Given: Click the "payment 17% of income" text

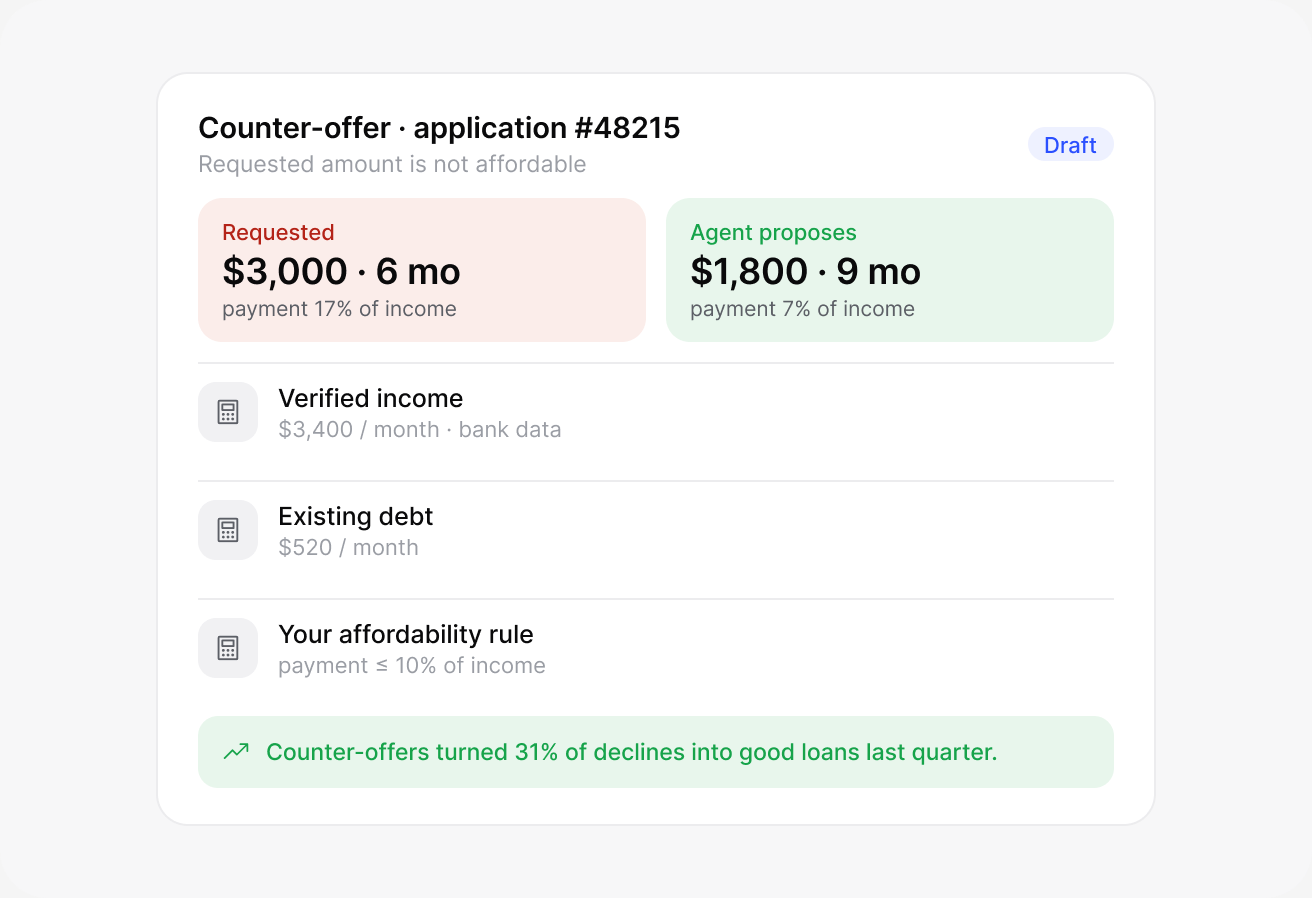Looking at the screenshot, I should click(339, 309).
